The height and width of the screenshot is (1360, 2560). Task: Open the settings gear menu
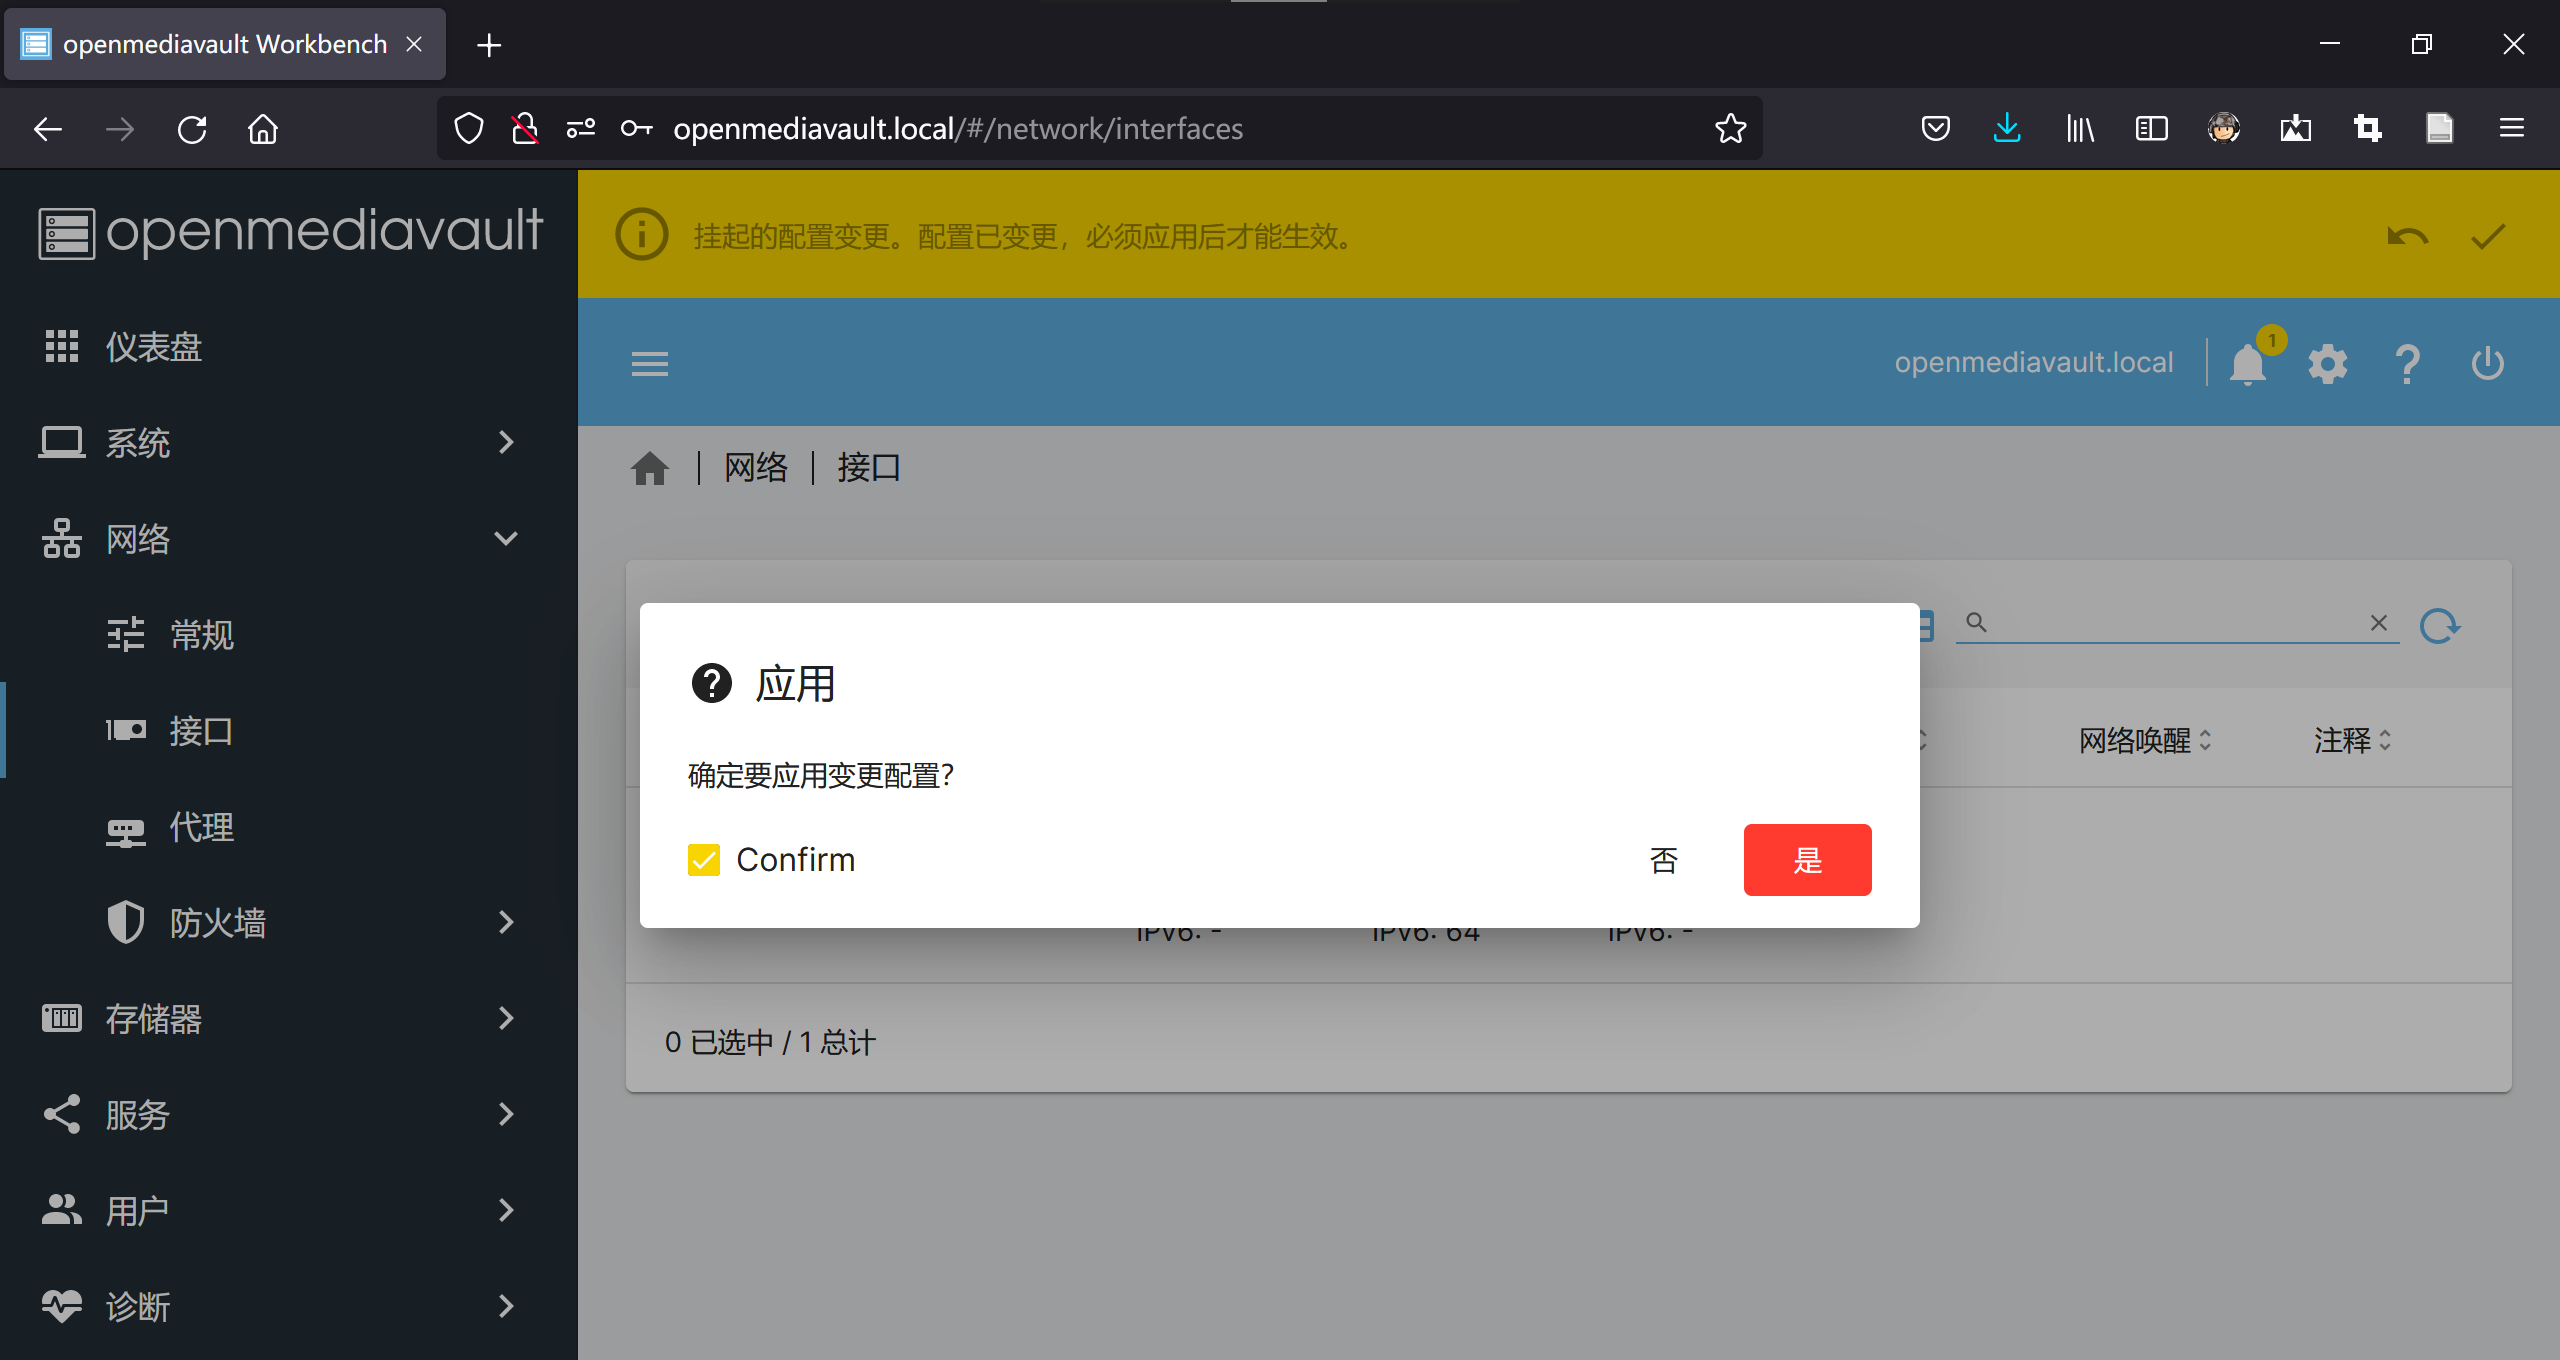pos(2327,364)
